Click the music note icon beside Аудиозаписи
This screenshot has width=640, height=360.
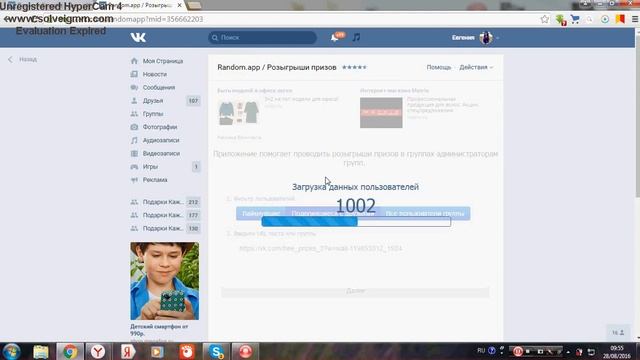pyautogui.click(x=134, y=140)
